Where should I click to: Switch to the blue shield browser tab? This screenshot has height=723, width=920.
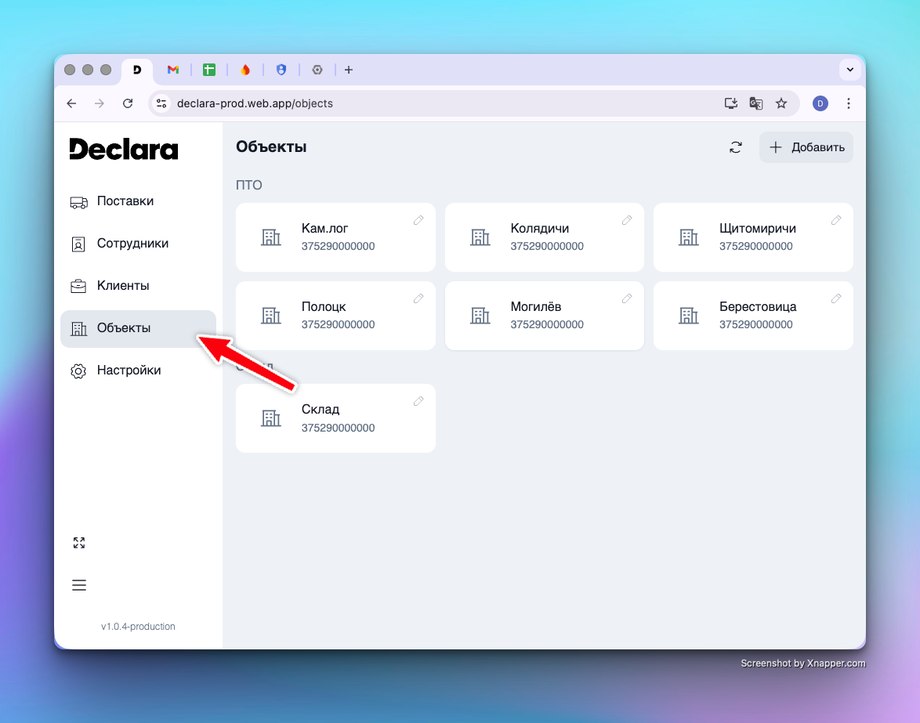point(281,70)
